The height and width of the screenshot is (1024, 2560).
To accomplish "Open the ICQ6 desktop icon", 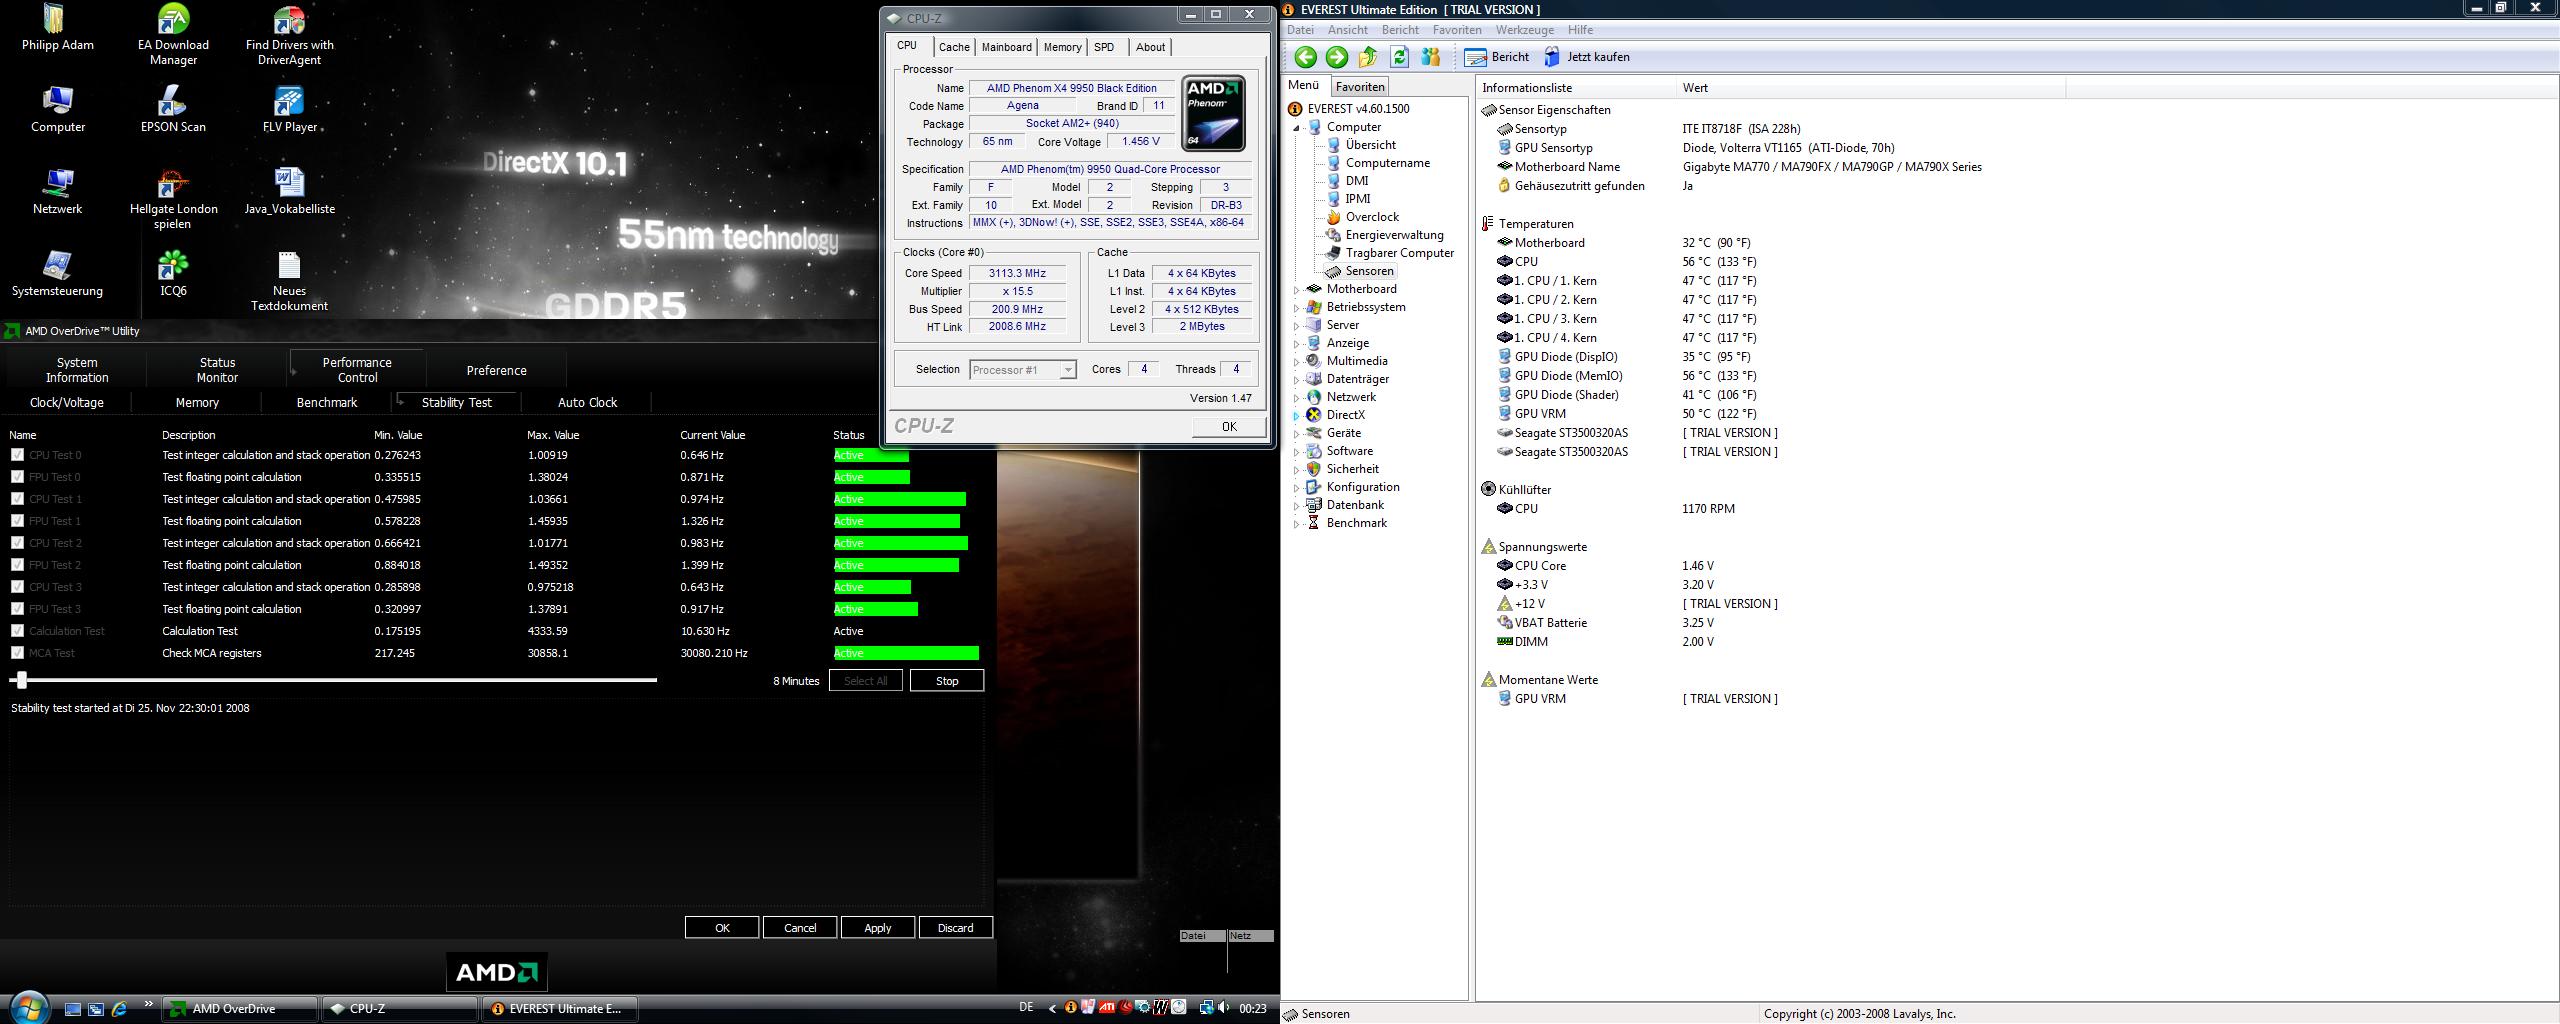I will coord(173,273).
